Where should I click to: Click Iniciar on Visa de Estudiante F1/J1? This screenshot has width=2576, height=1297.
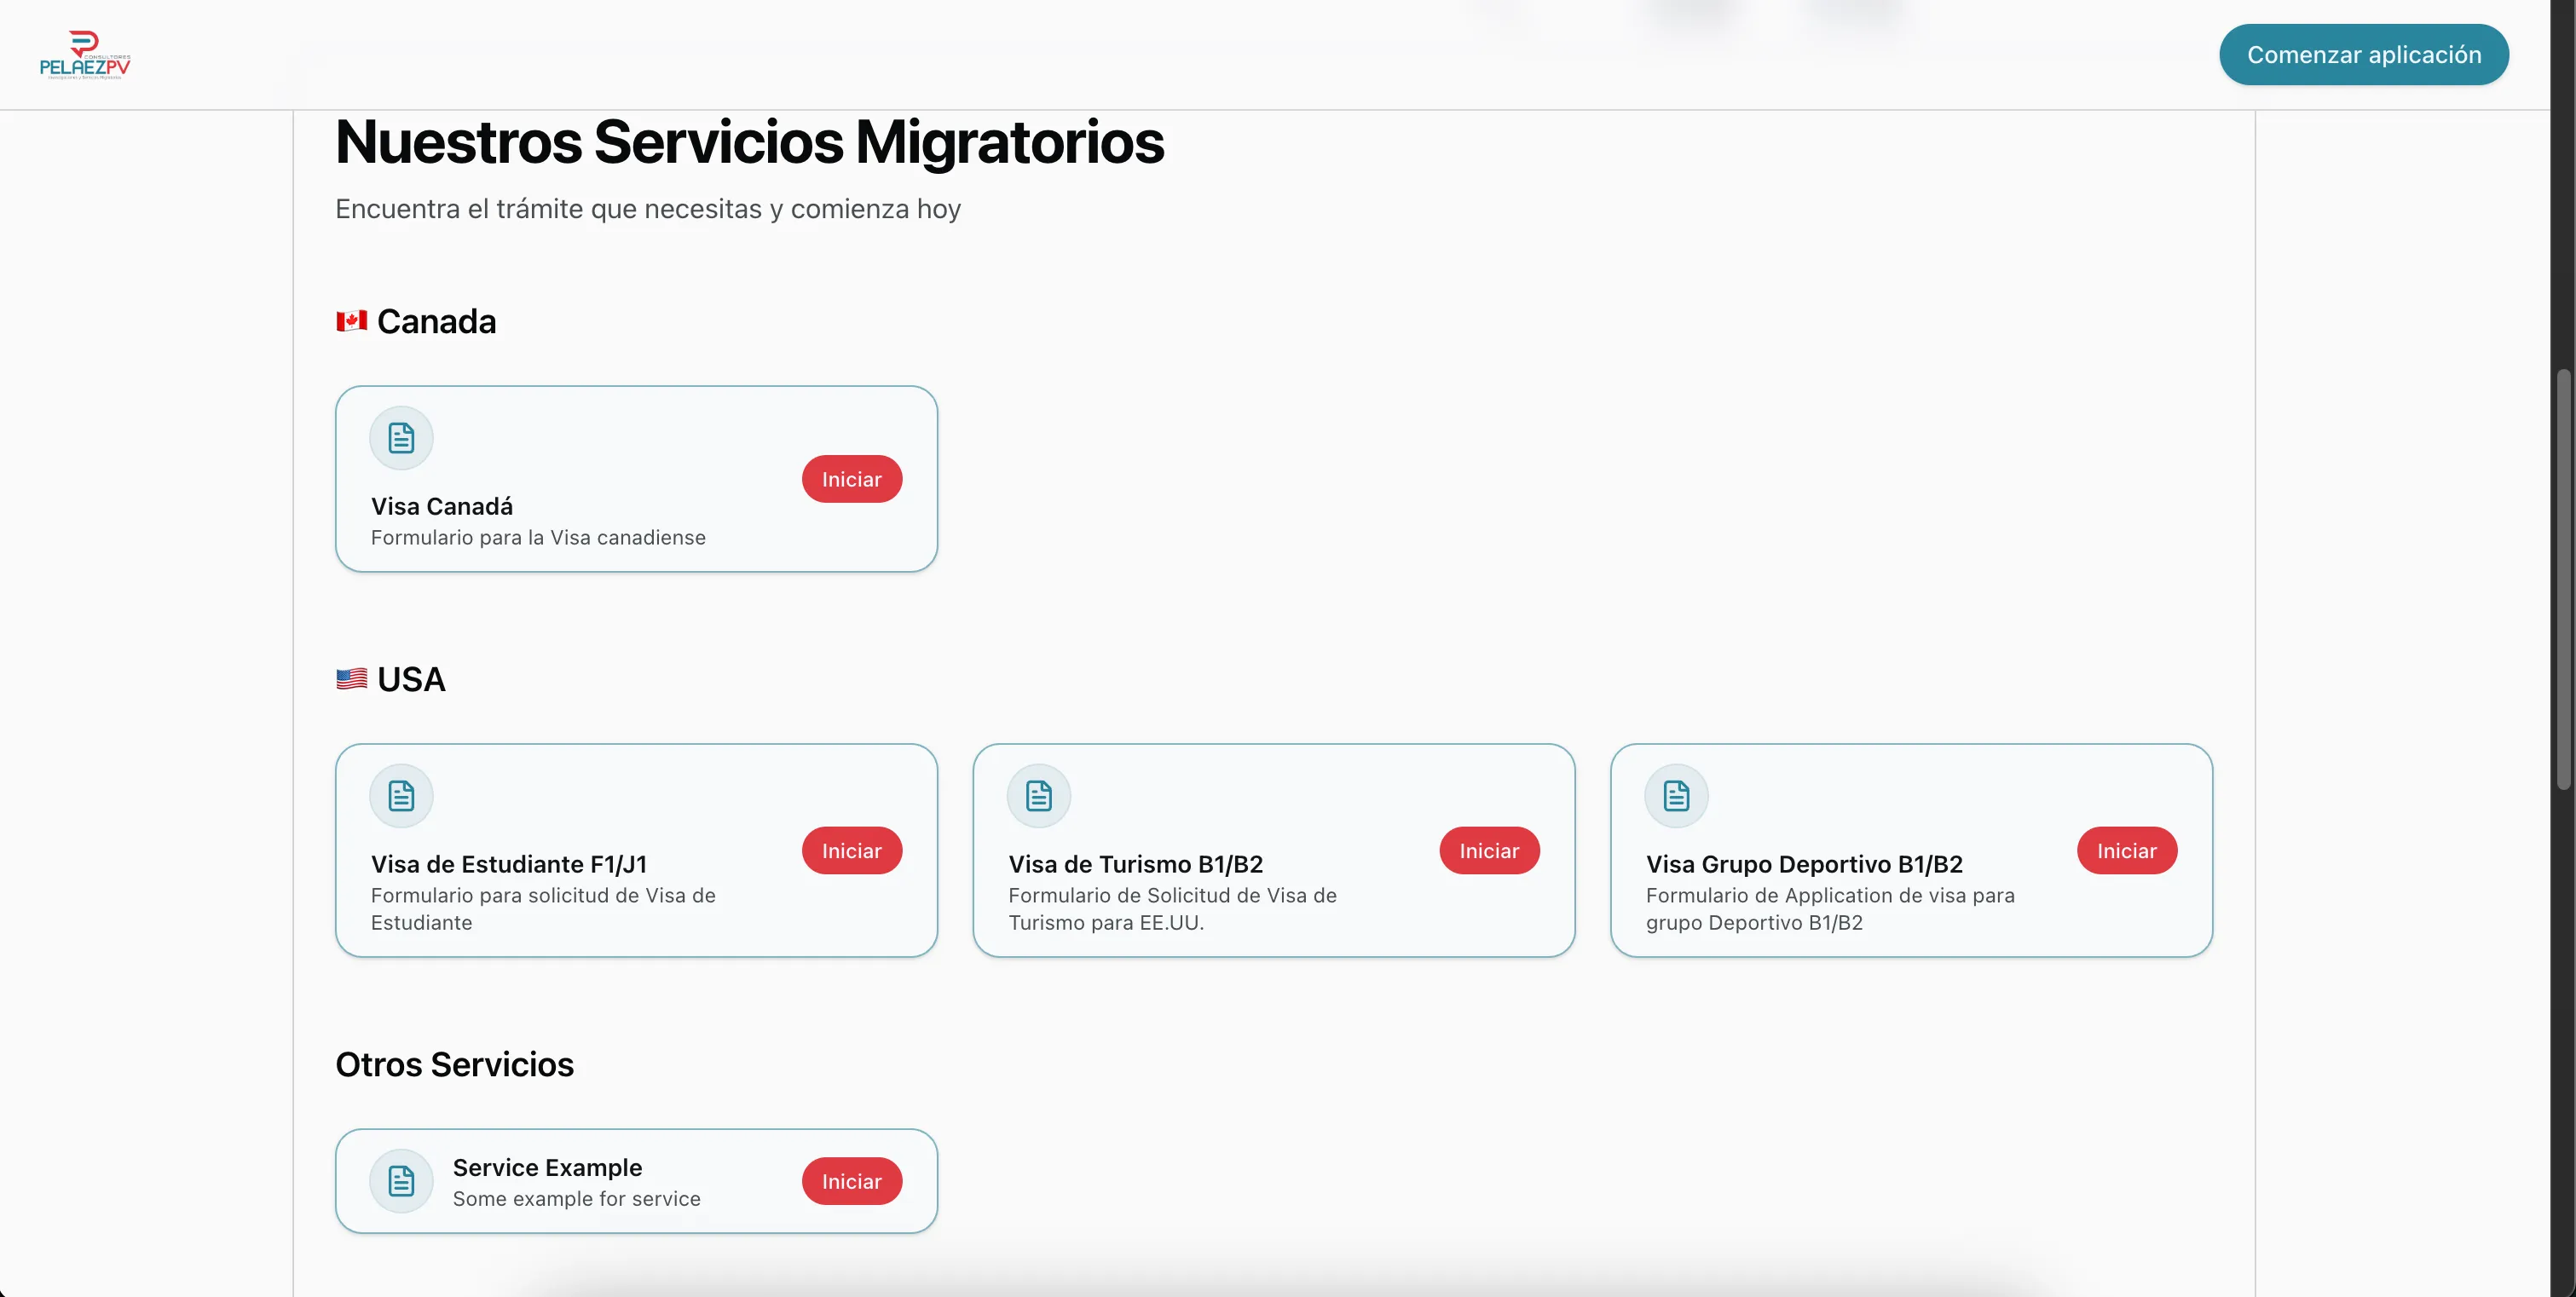coord(851,850)
